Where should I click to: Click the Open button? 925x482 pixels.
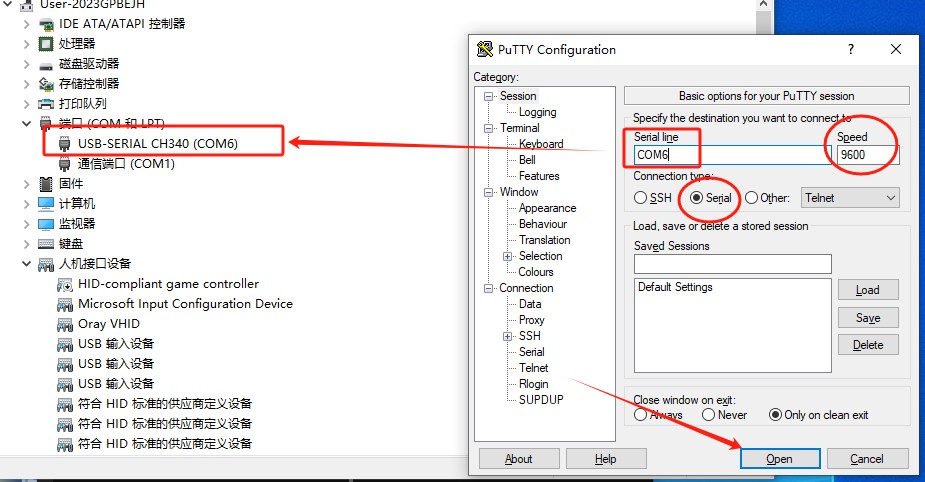780,459
